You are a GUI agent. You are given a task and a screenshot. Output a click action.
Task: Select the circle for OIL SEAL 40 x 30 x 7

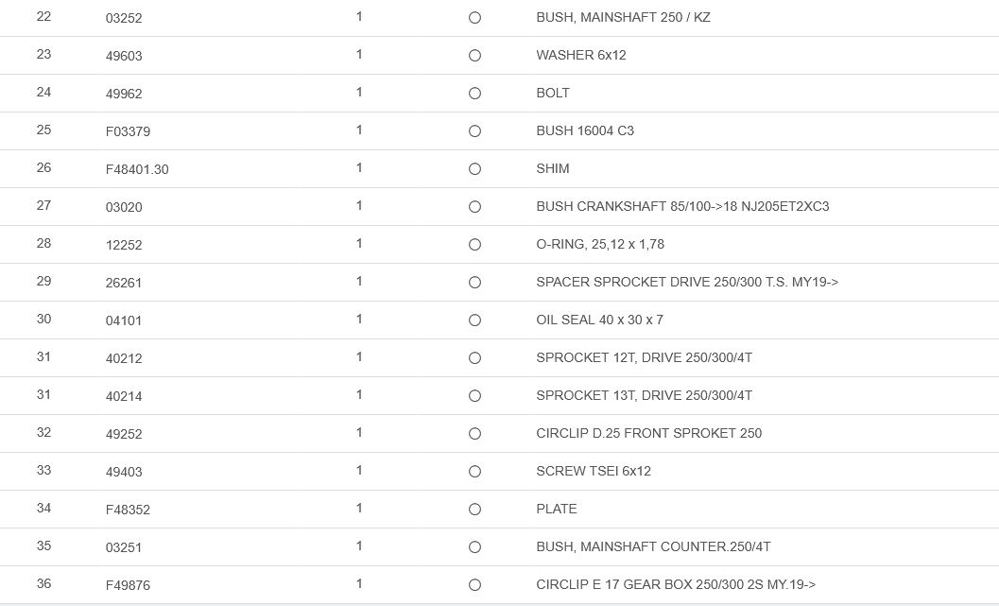(x=474, y=320)
